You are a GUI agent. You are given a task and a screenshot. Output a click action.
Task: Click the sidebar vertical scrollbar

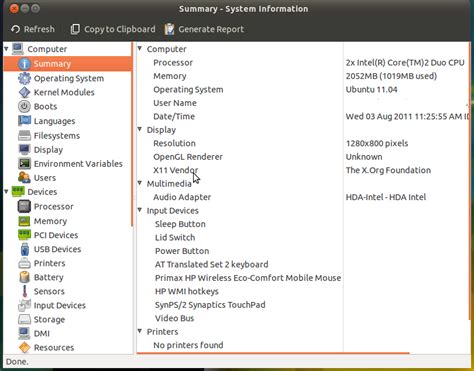pyautogui.click(x=132, y=133)
